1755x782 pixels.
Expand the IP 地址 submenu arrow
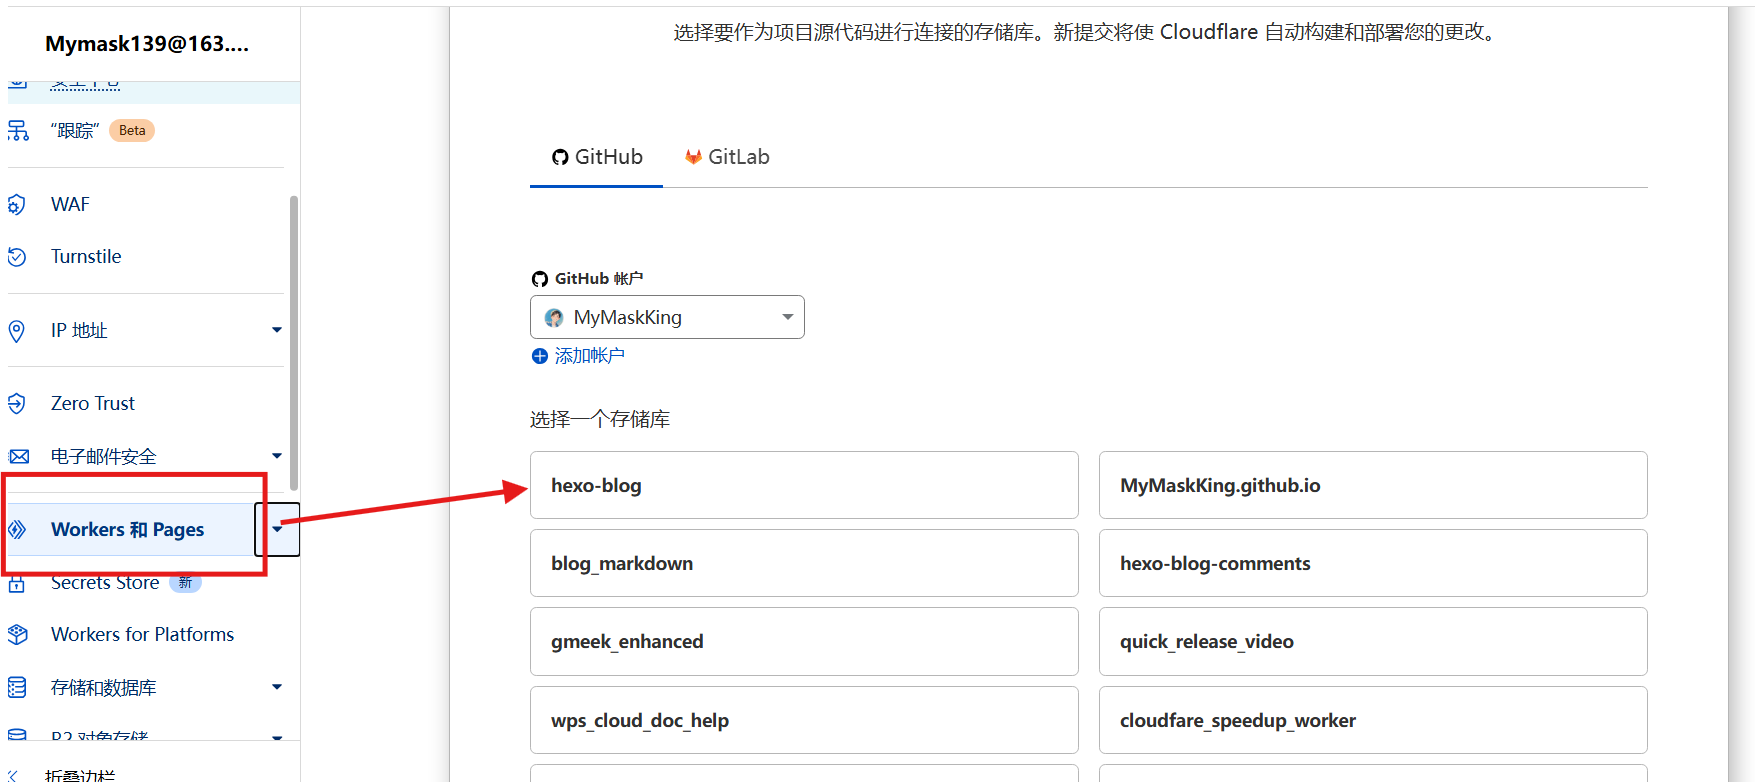coord(277,330)
